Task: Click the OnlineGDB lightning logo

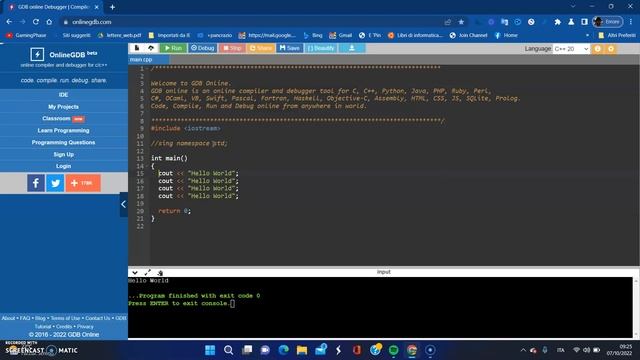Action: pyautogui.click(x=37, y=54)
